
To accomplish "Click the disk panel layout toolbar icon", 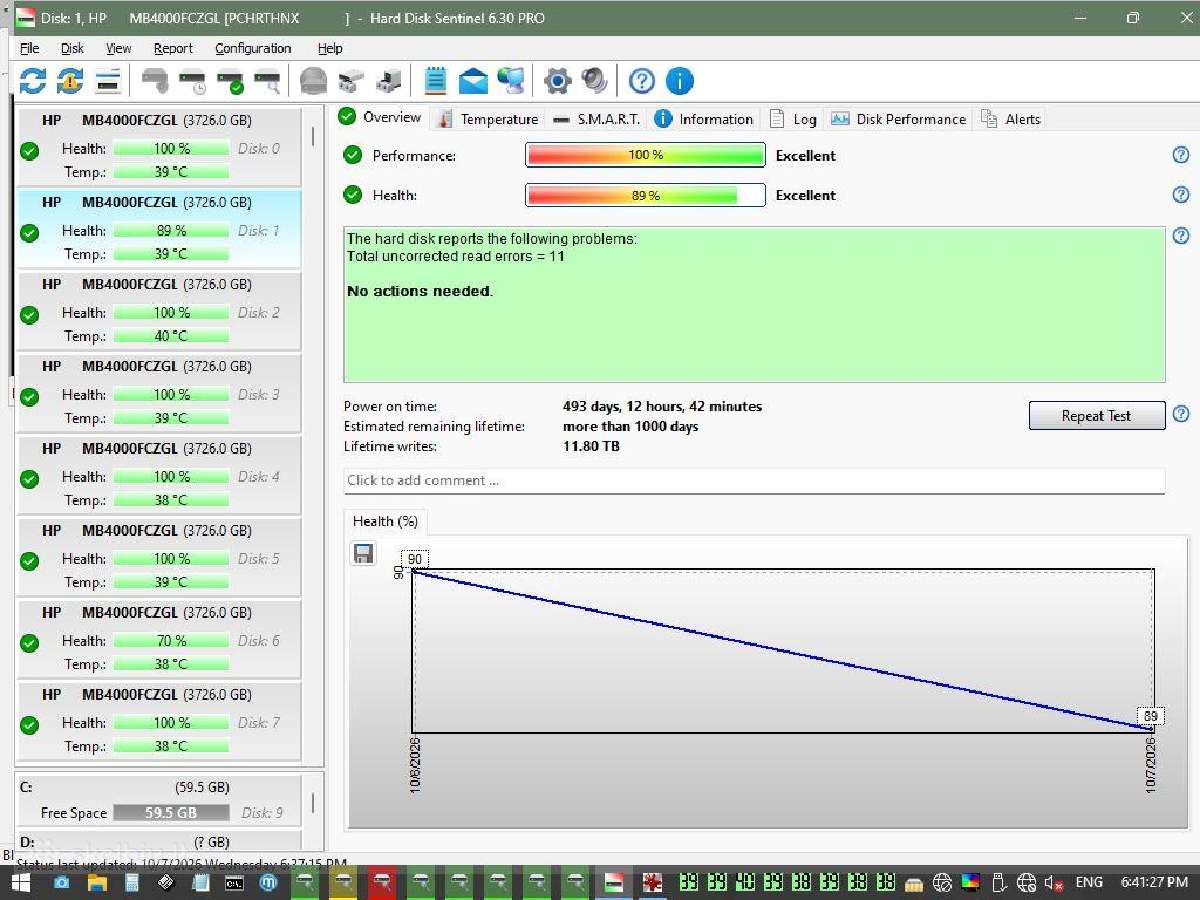I will [108, 81].
